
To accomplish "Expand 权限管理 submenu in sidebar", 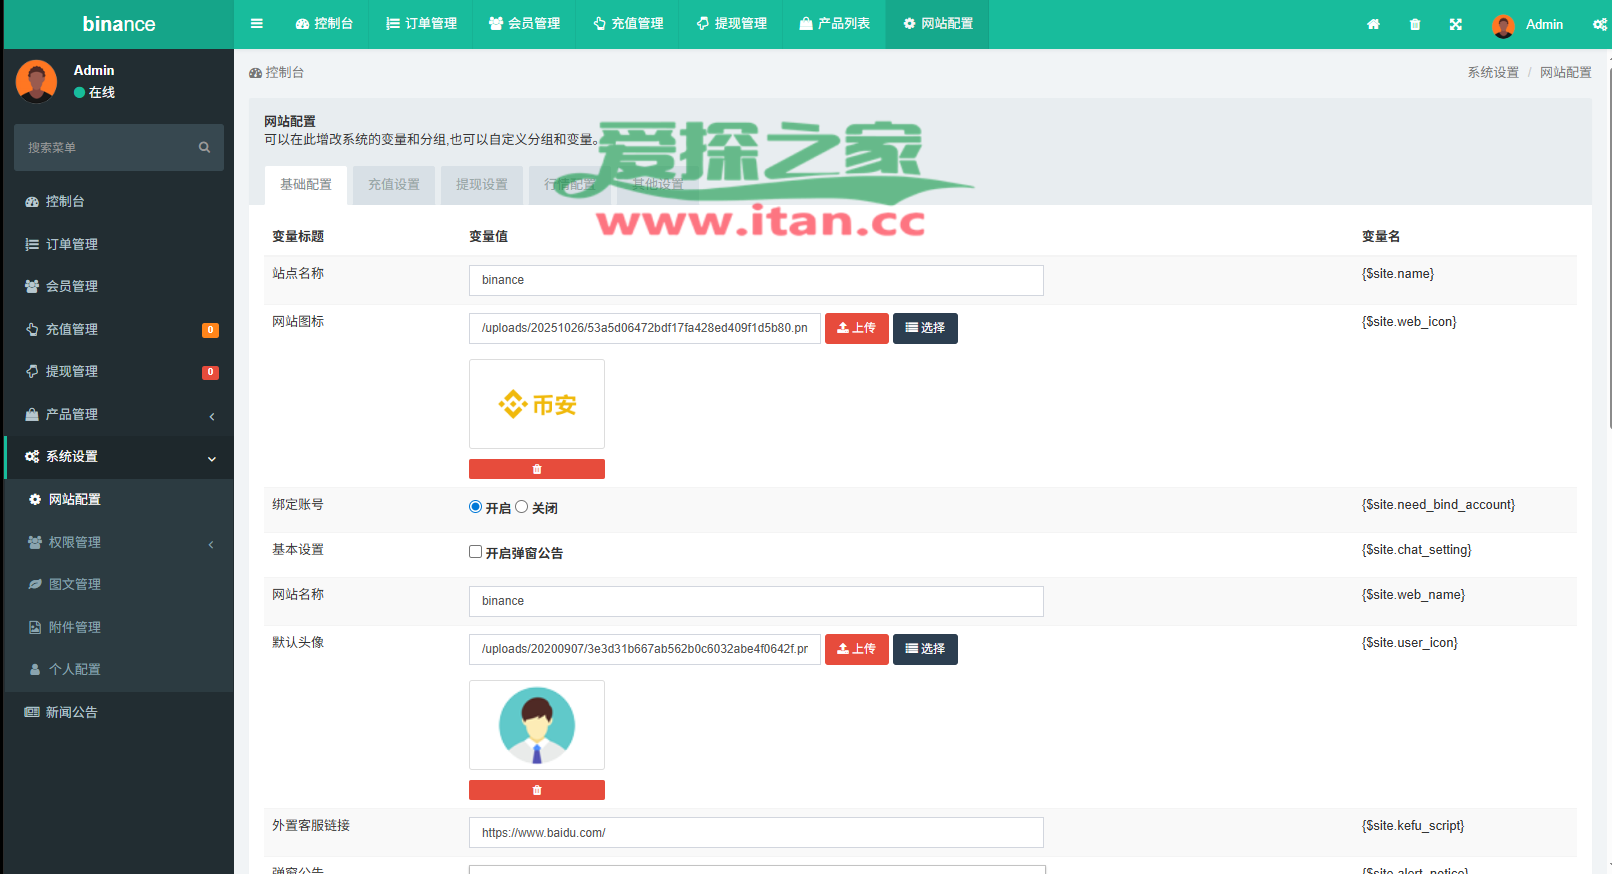I will 118,542.
